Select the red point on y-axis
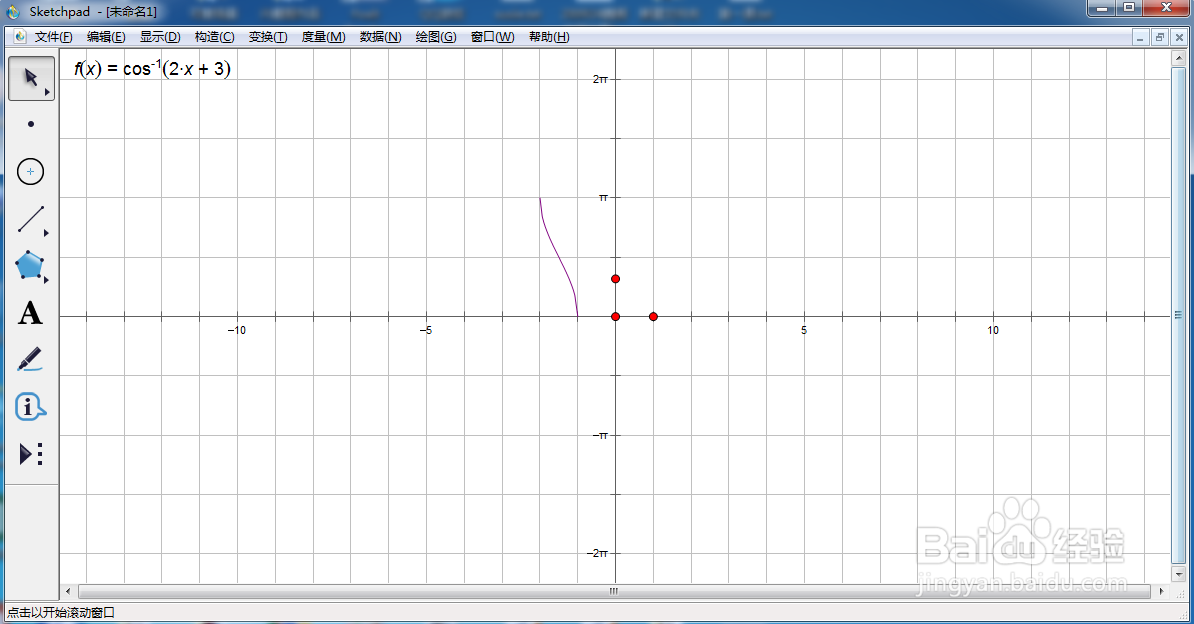 tap(615, 279)
